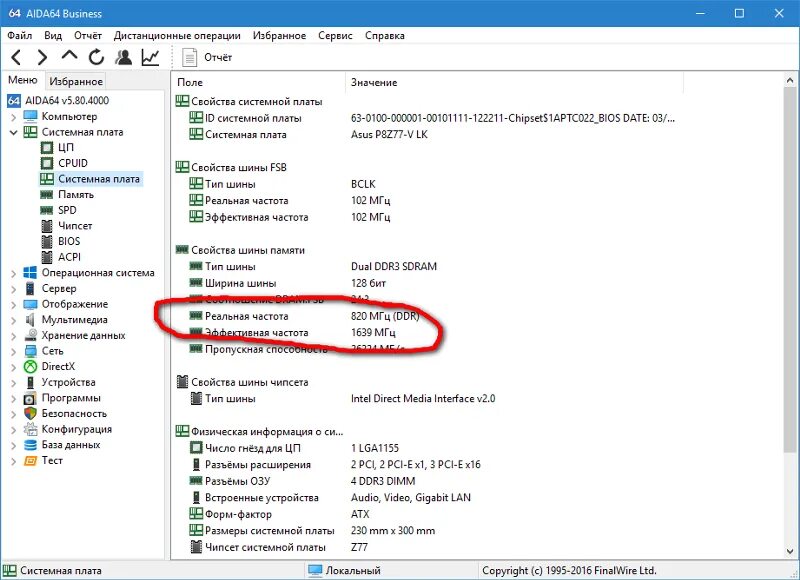Screen dimensions: 800x580
Task: Click the network icon beside Сеть
Action: 30,351
